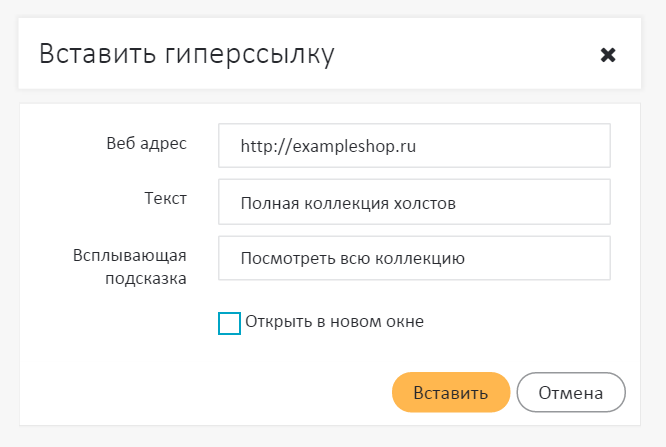Place cursor after 'http://exampleshop.ru' text
Image resolution: width=666 pixels, height=447 pixels.
(418, 146)
